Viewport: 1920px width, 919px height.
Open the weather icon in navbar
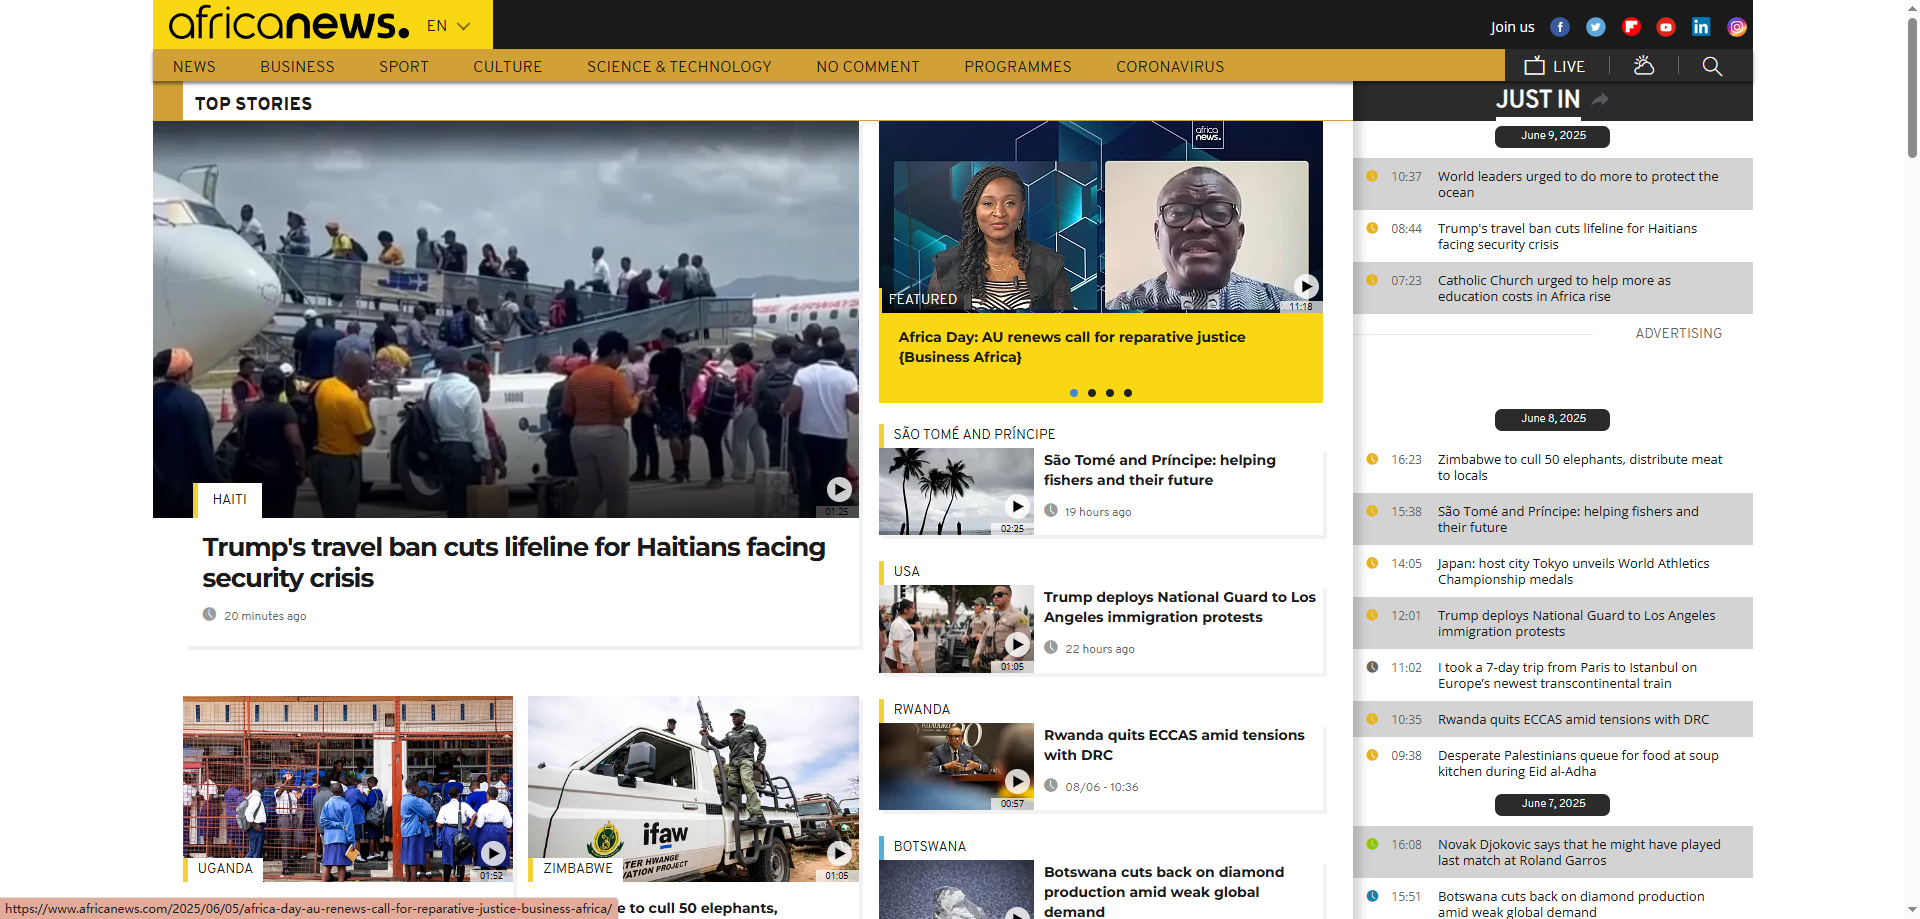[1644, 66]
